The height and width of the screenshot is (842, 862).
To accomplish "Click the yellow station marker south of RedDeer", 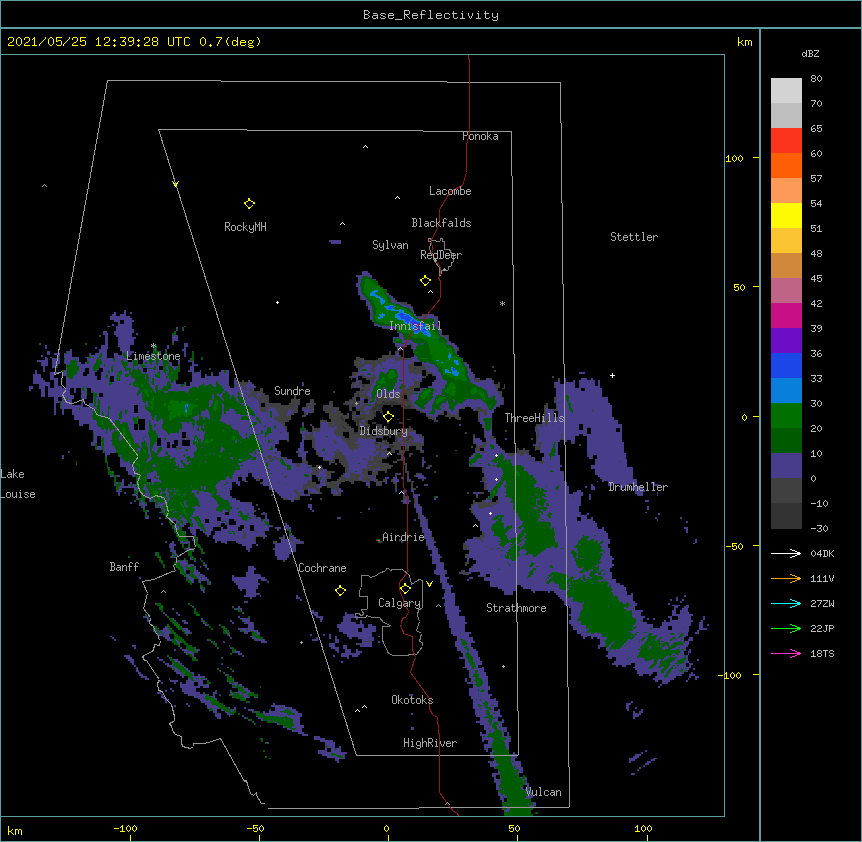I will point(425,281).
